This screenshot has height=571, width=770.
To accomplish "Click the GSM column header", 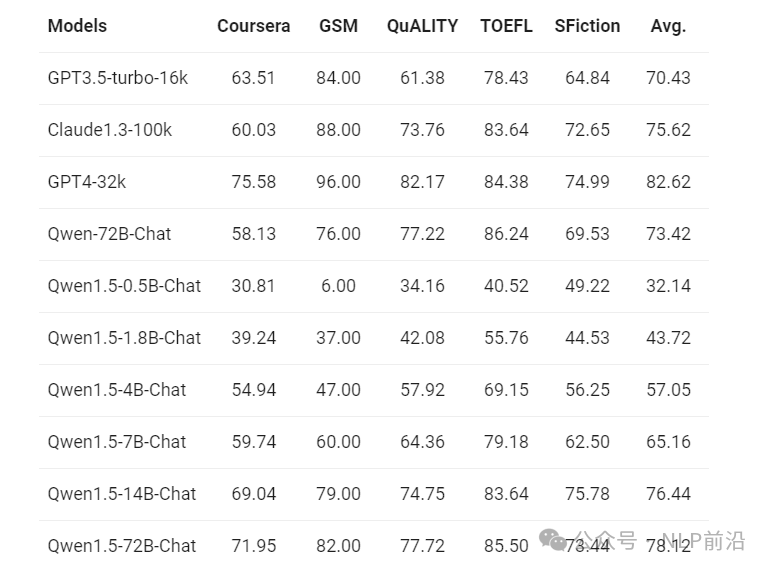I will [x=338, y=26].
